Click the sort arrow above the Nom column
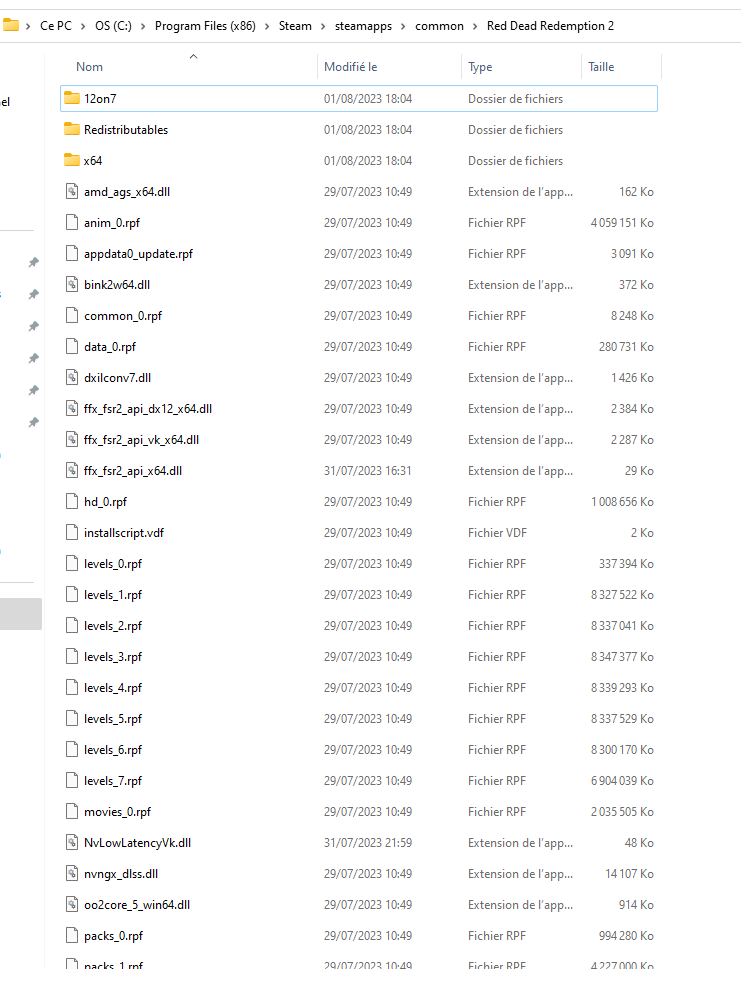Viewport: 741px width, 992px height. [x=194, y=56]
